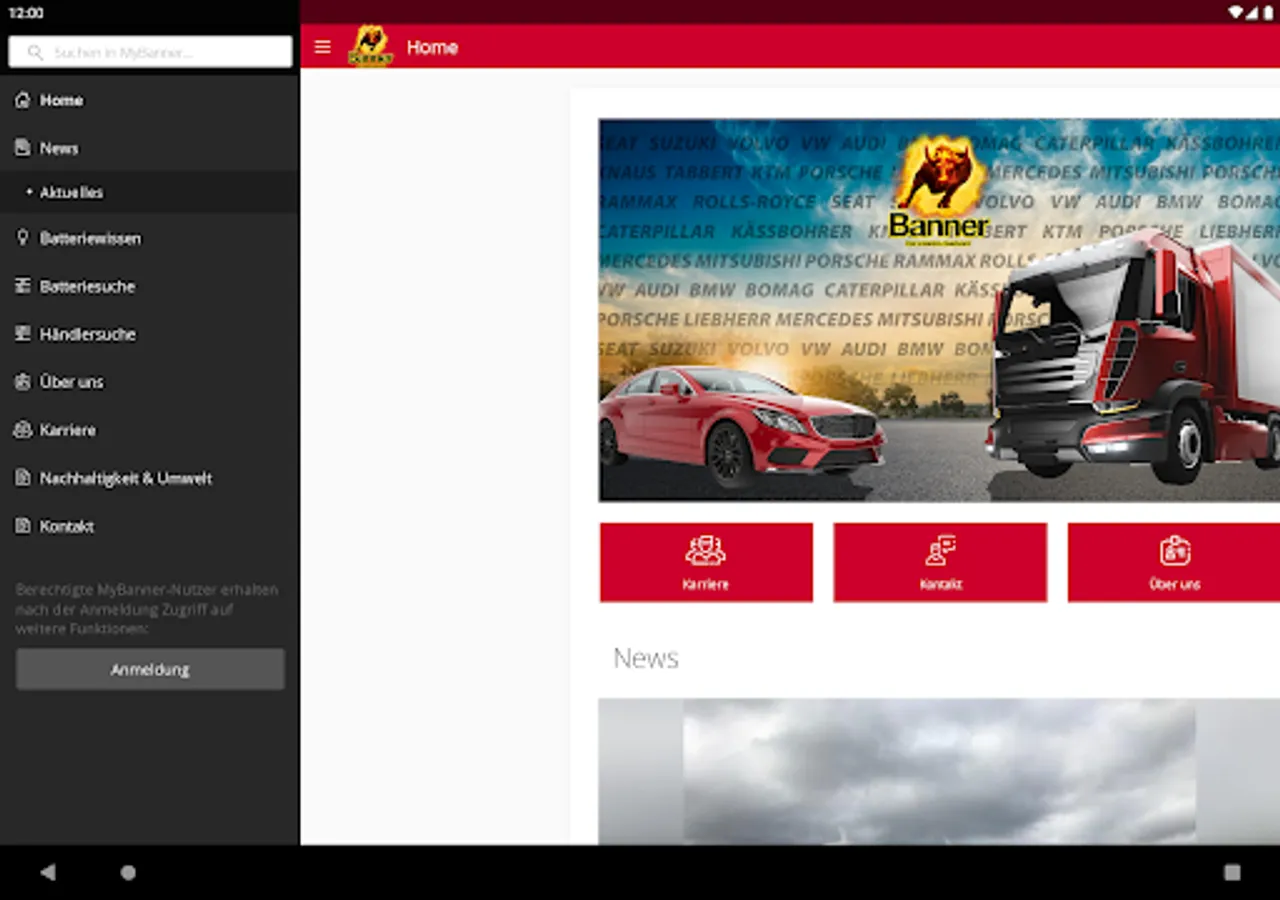Focus the Suchen in MyBanner search field
Screen dimensions: 1280x900
(150, 52)
